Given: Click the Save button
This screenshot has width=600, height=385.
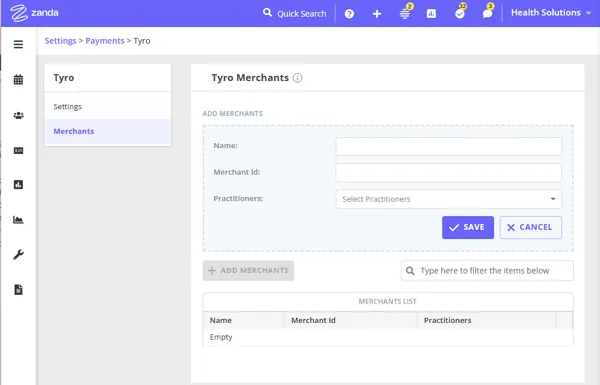Looking at the screenshot, I should tap(468, 227).
